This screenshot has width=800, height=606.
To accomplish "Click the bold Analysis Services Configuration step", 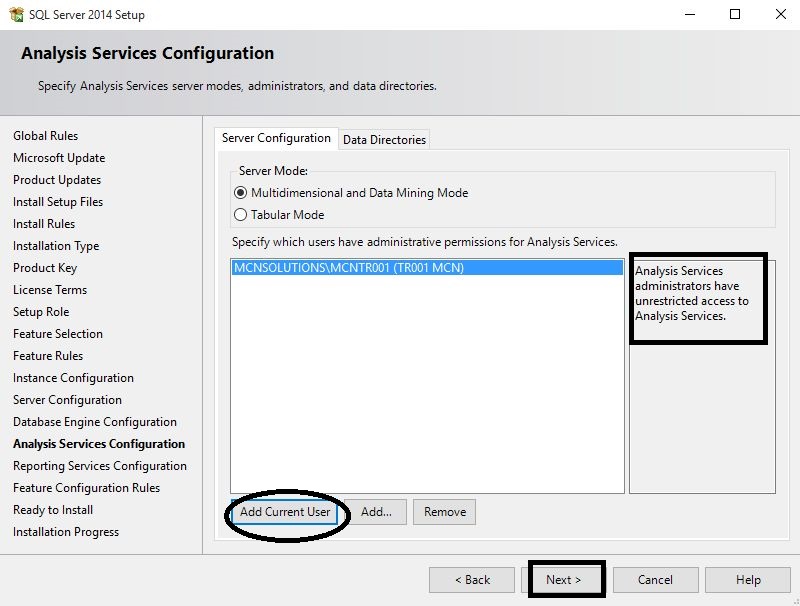I will point(99,444).
